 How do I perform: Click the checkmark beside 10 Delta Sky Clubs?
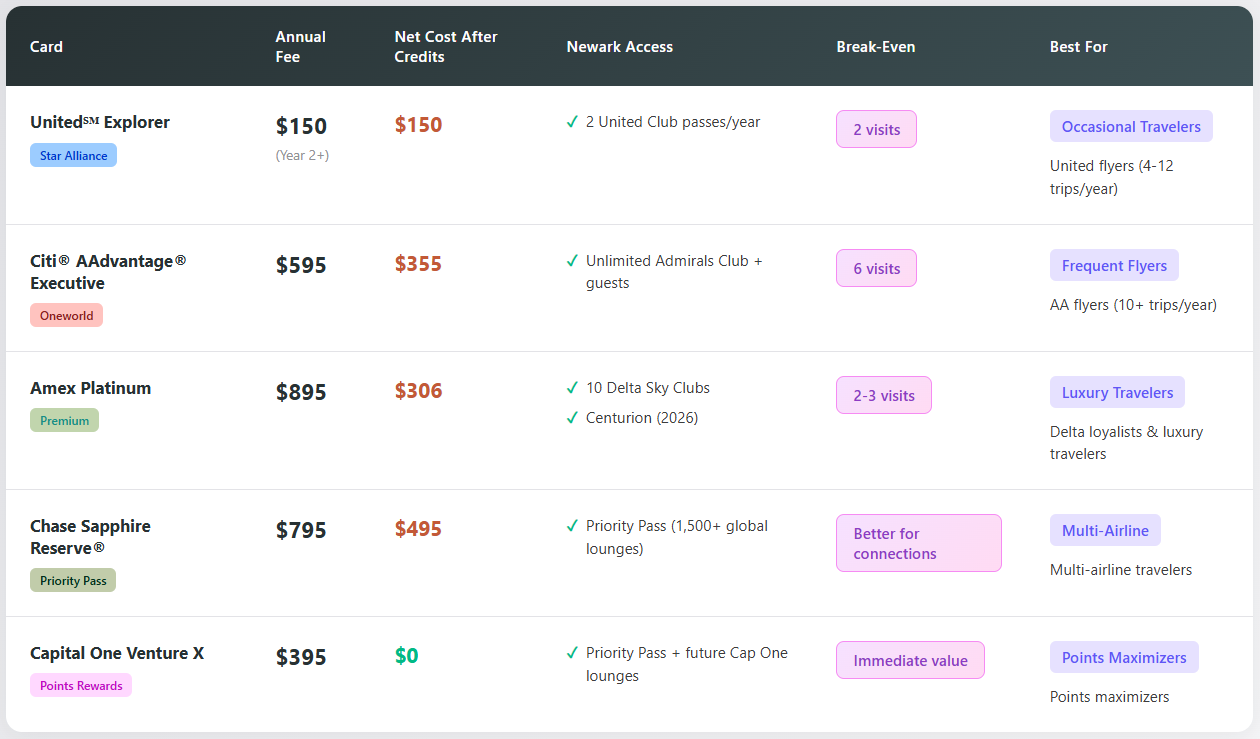click(572, 388)
